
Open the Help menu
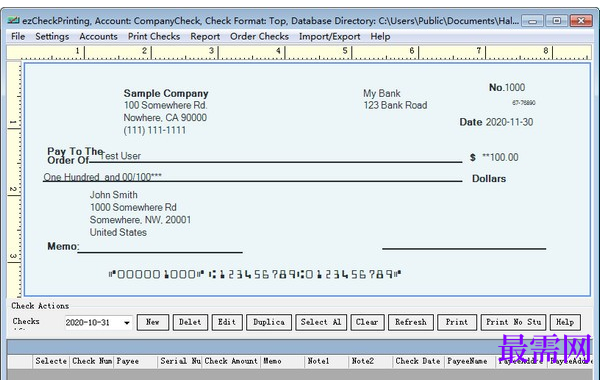380,37
